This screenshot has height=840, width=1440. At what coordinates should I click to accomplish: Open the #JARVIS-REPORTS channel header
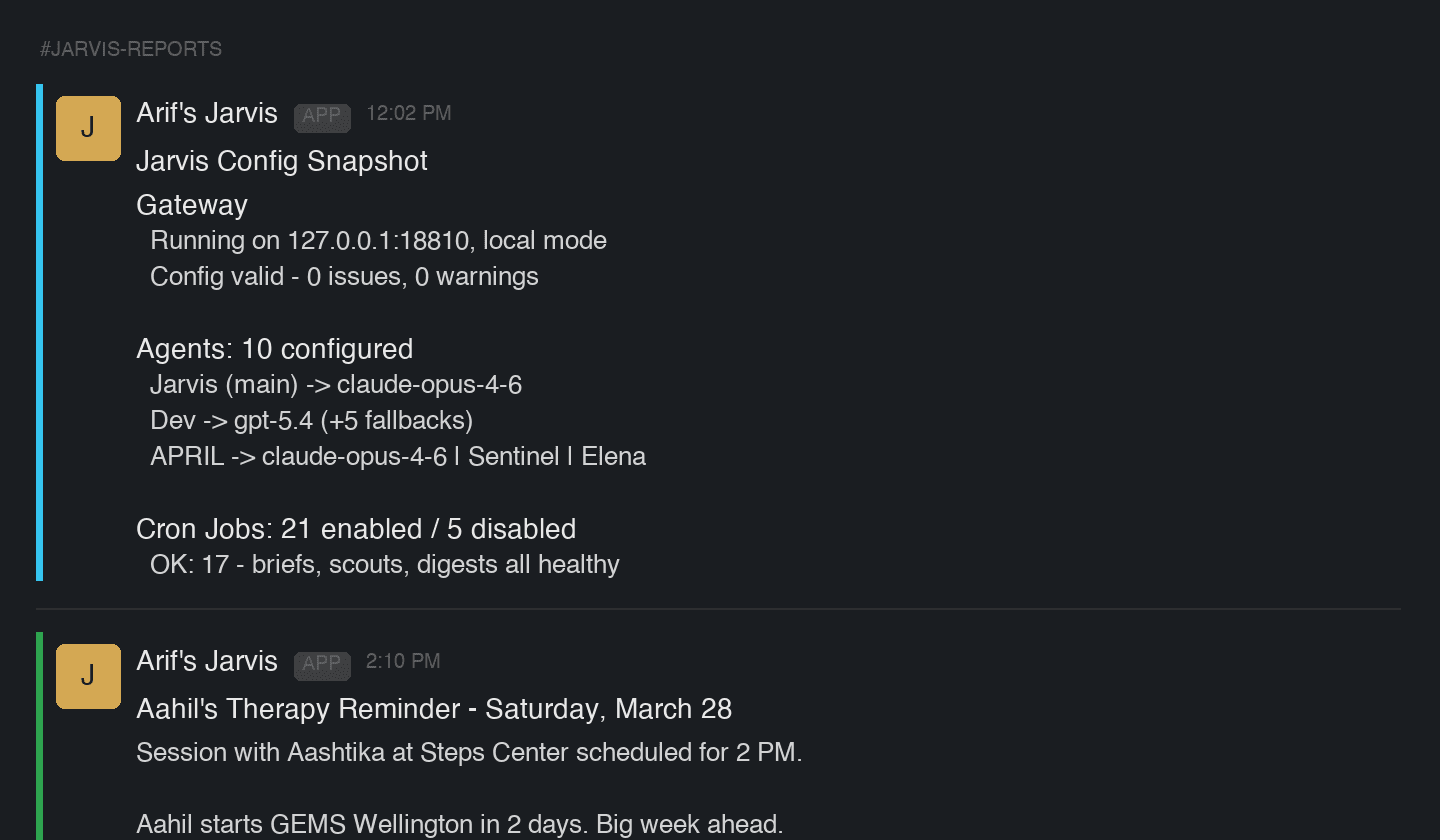pyautogui.click(x=131, y=47)
